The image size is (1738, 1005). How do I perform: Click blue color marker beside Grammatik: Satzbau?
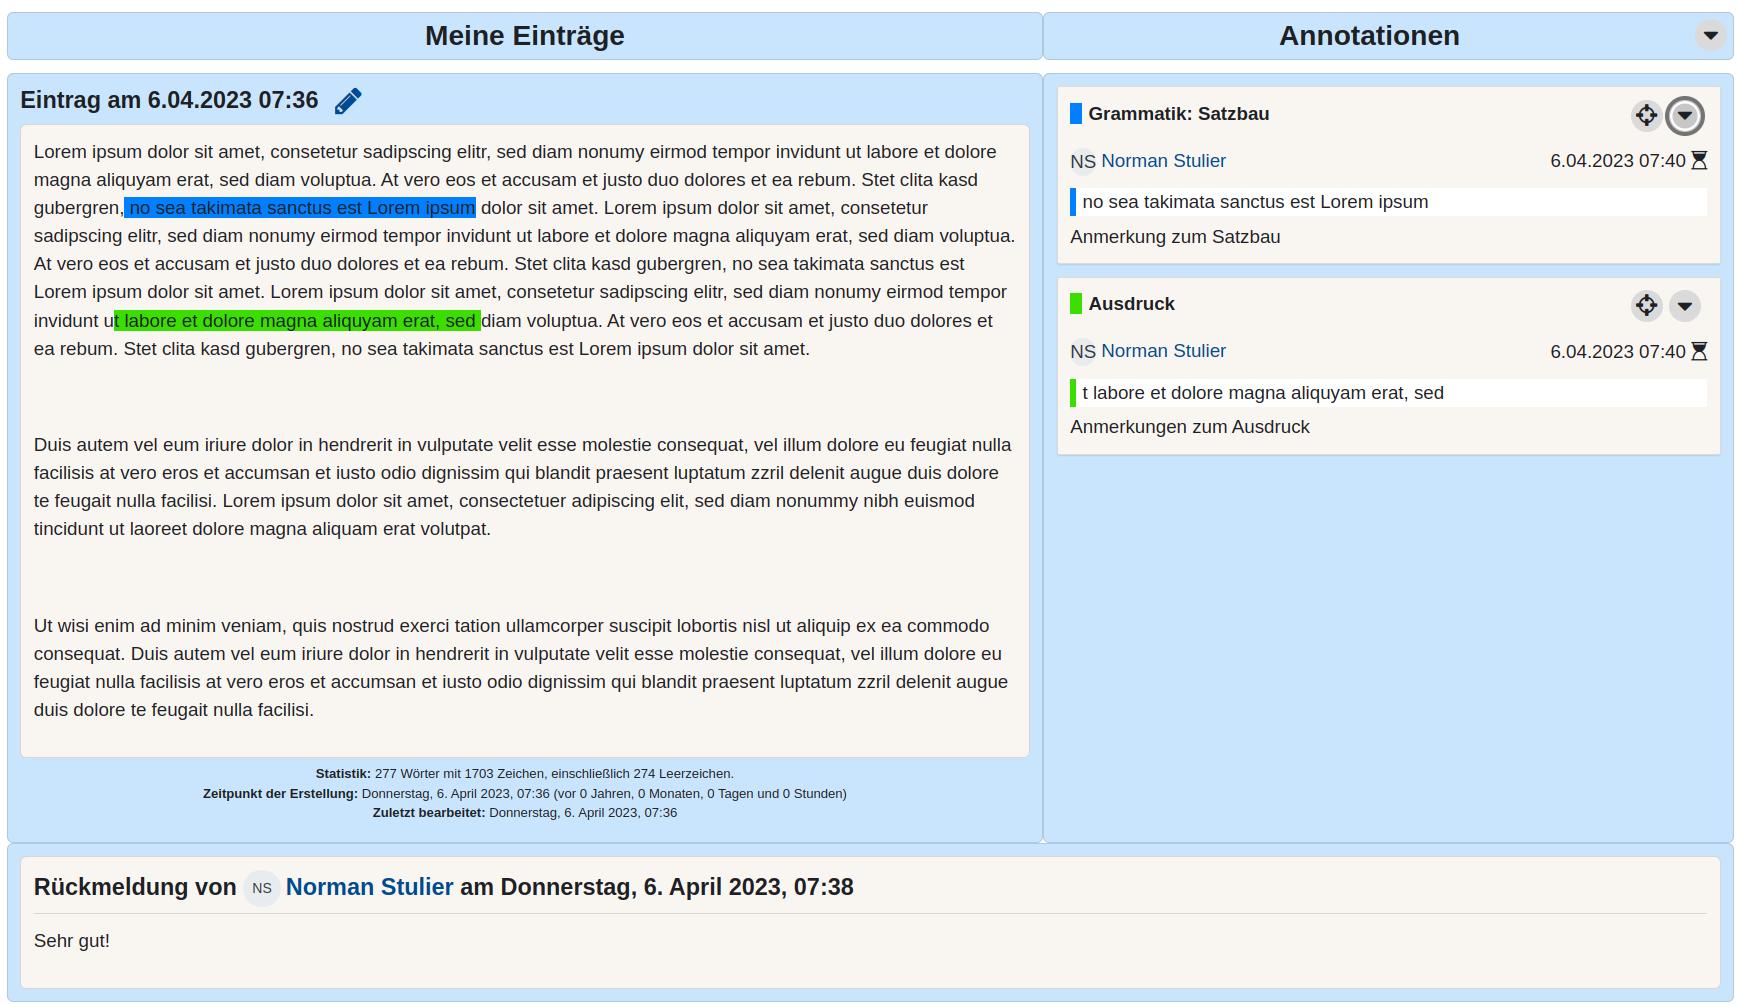pos(1076,114)
